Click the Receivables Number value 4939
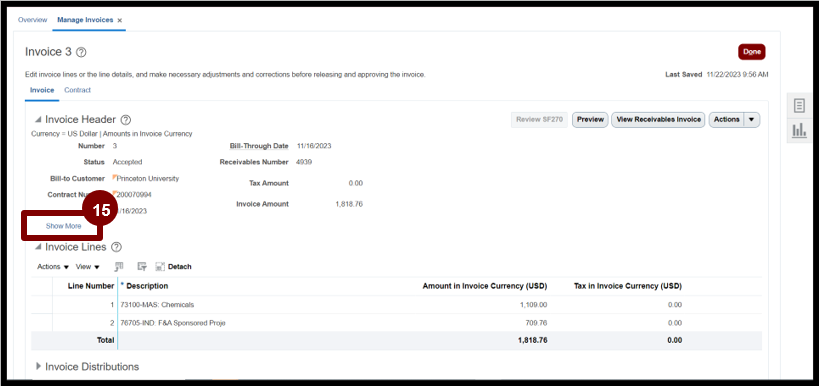 point(303,162)
